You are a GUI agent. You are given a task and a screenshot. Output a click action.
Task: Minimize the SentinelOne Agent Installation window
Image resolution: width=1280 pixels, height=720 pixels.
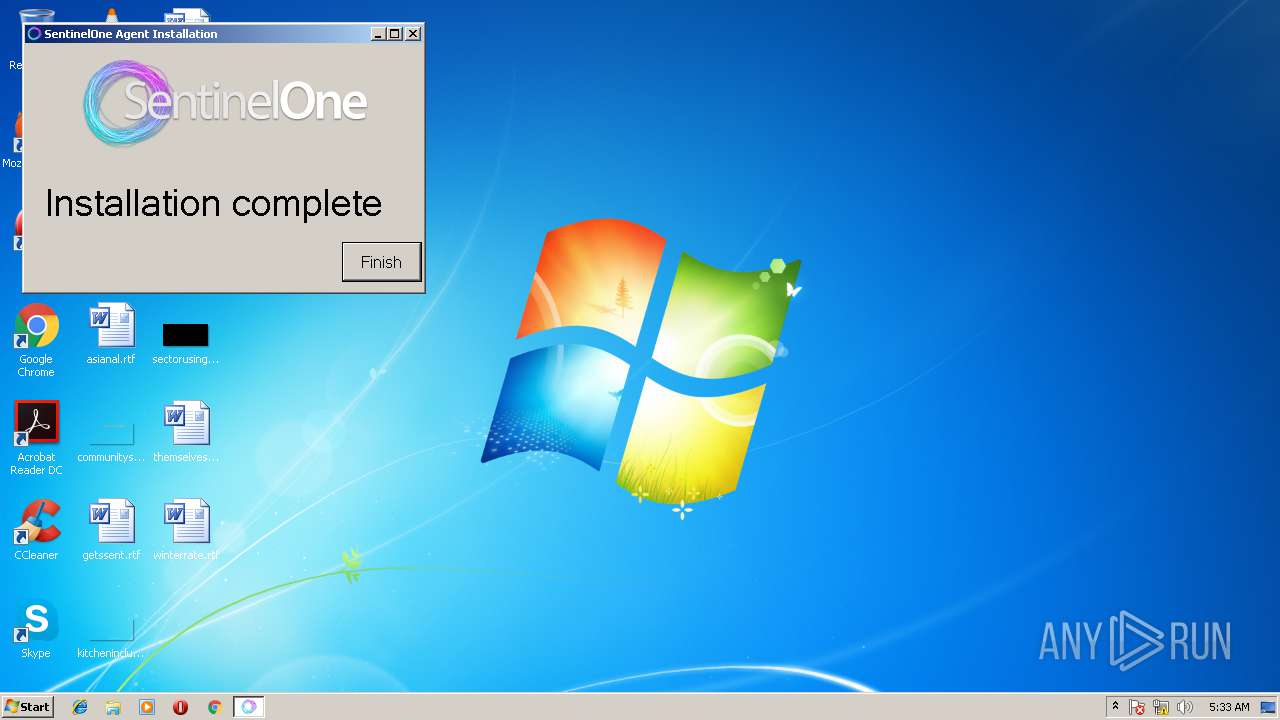(378, 34)
